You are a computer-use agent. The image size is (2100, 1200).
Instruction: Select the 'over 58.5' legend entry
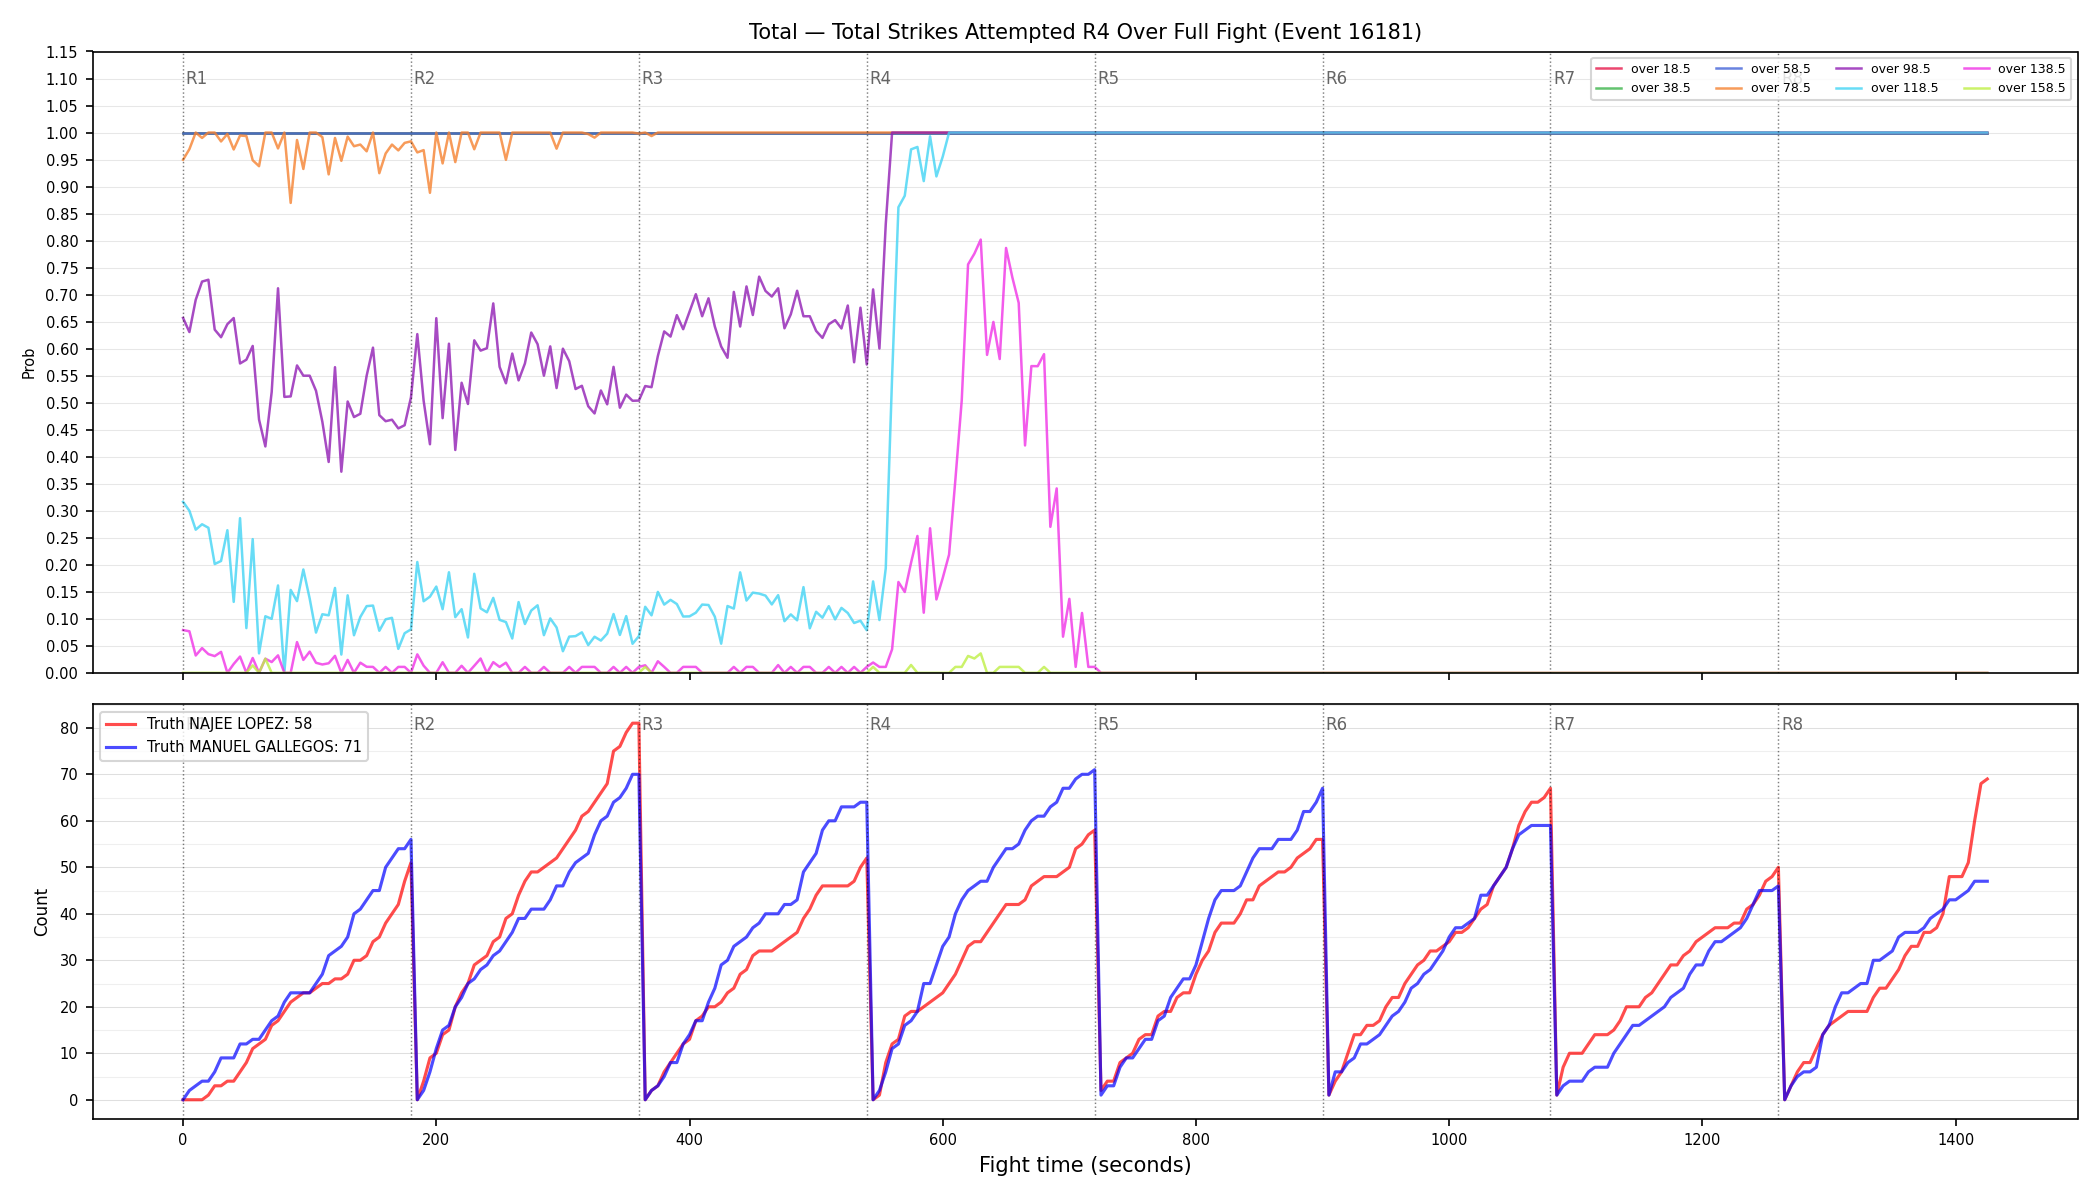[1763, 69]
